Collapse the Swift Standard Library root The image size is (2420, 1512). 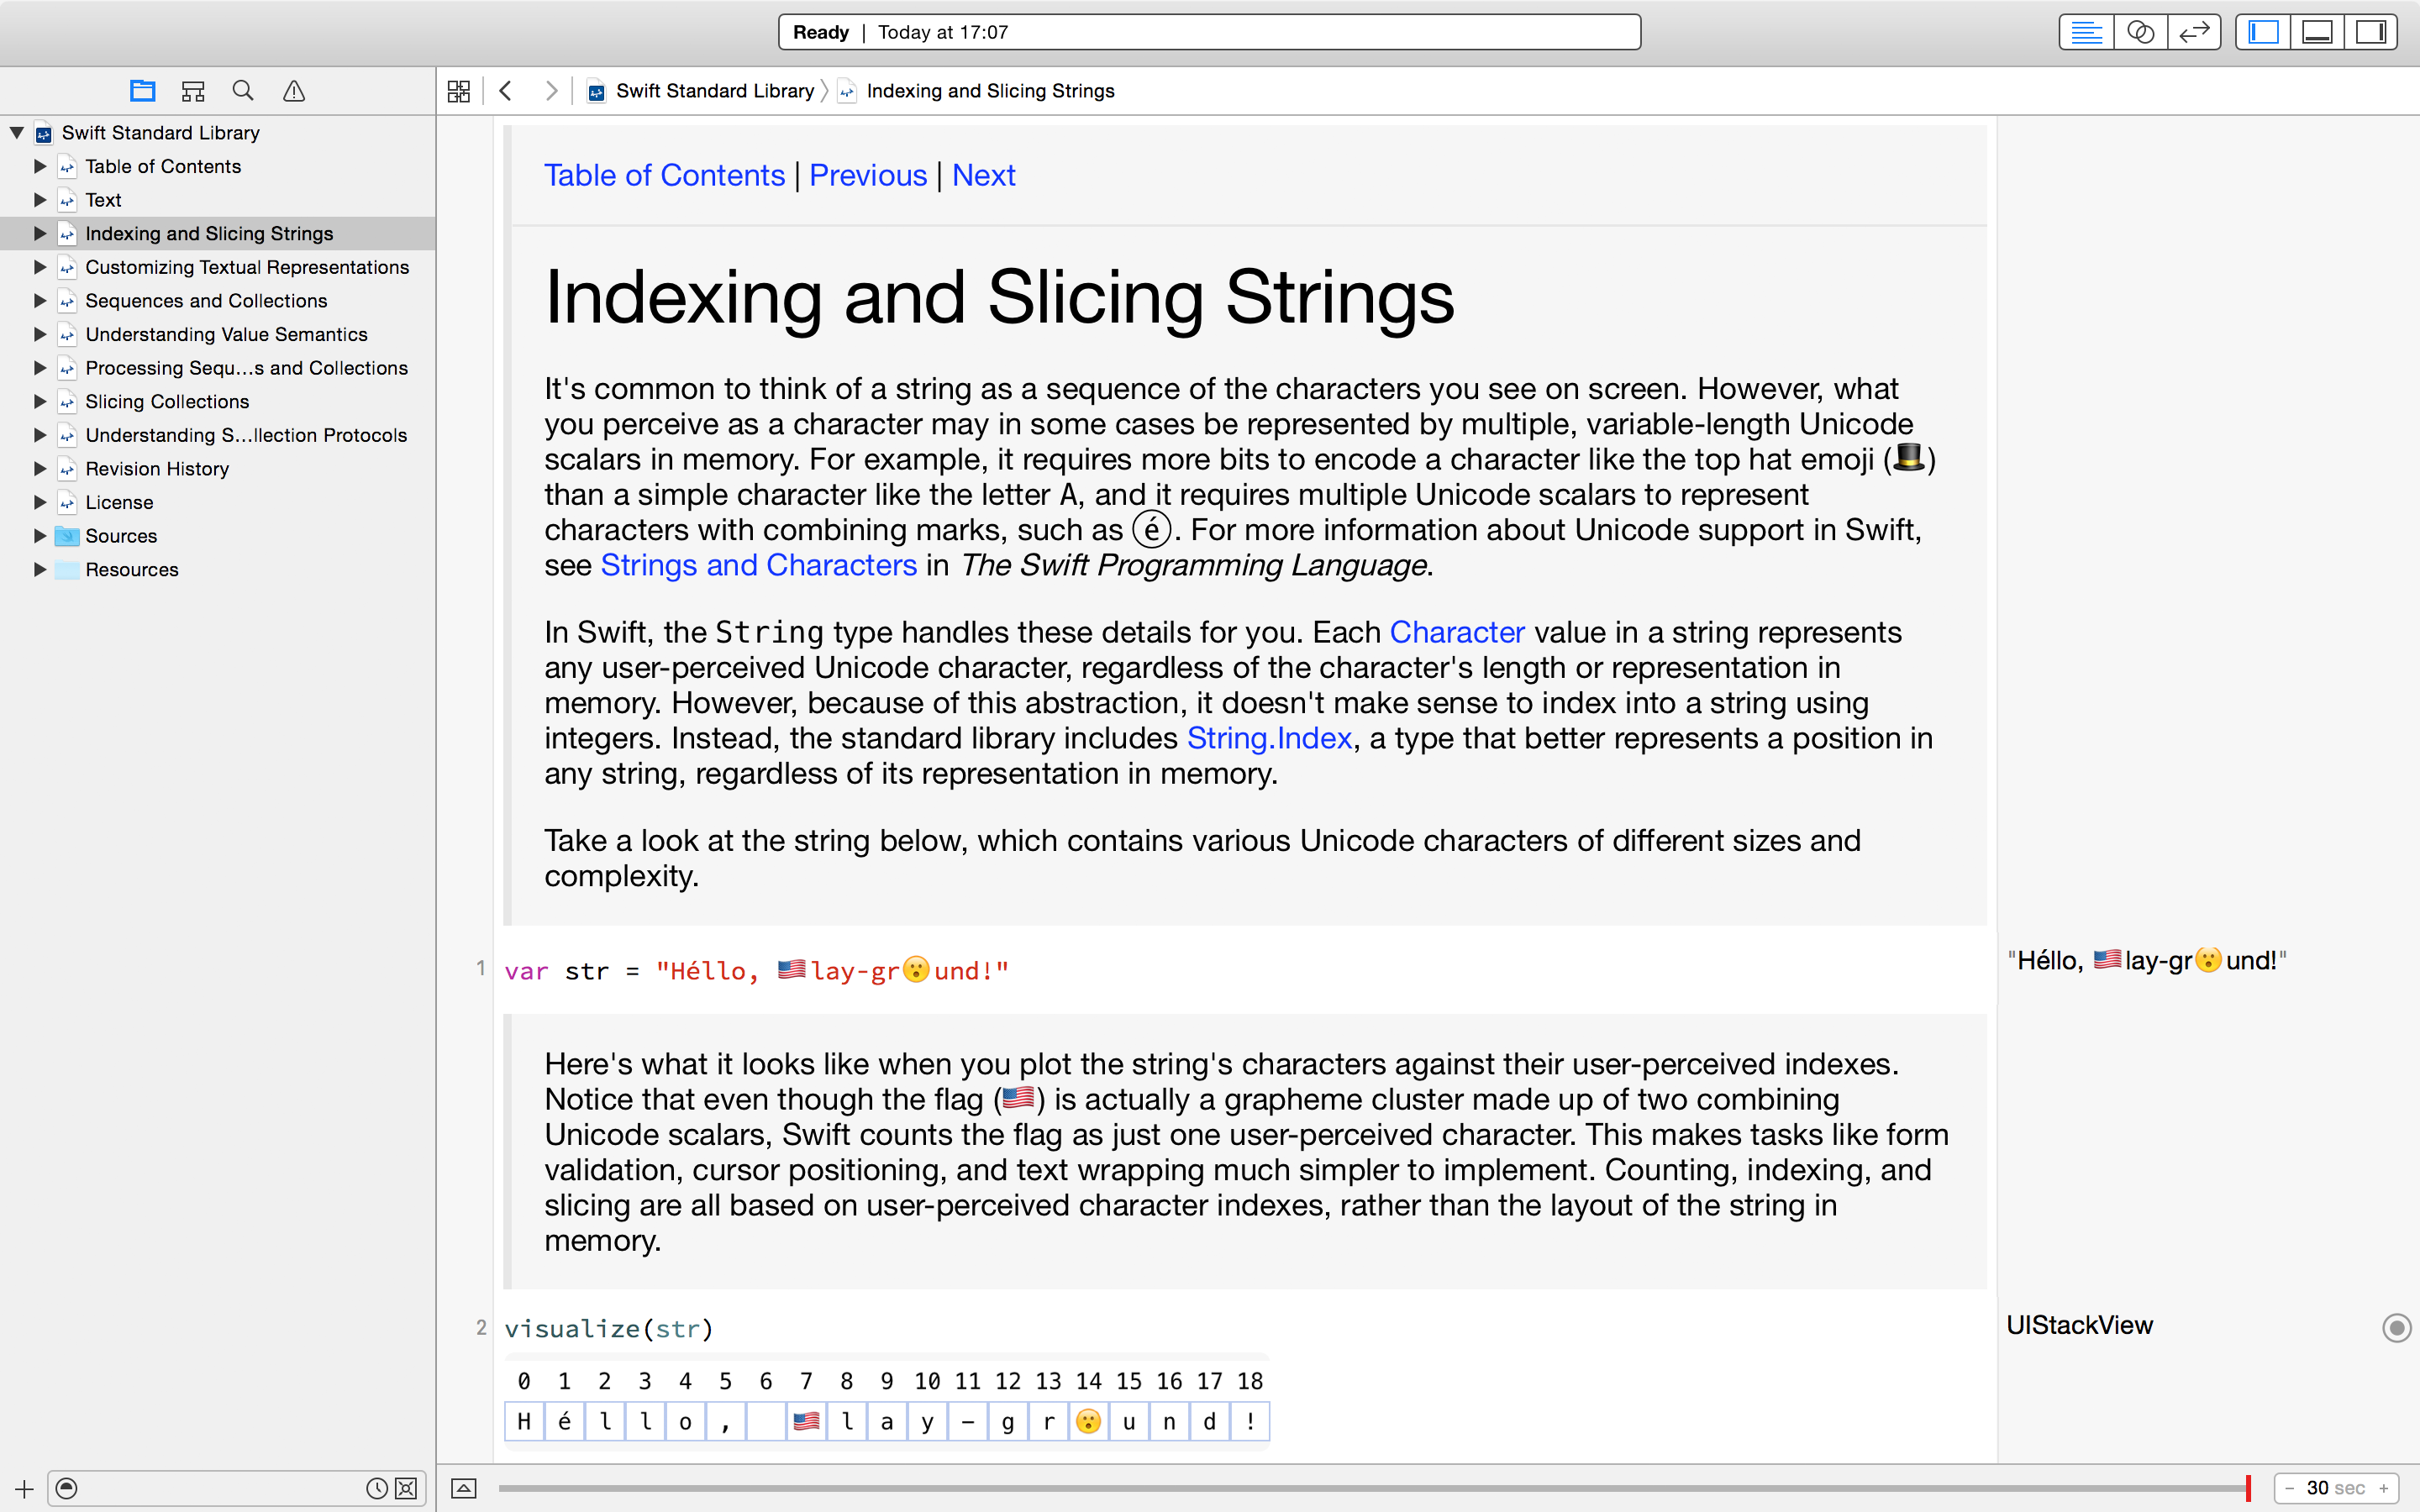click(17, 132)
